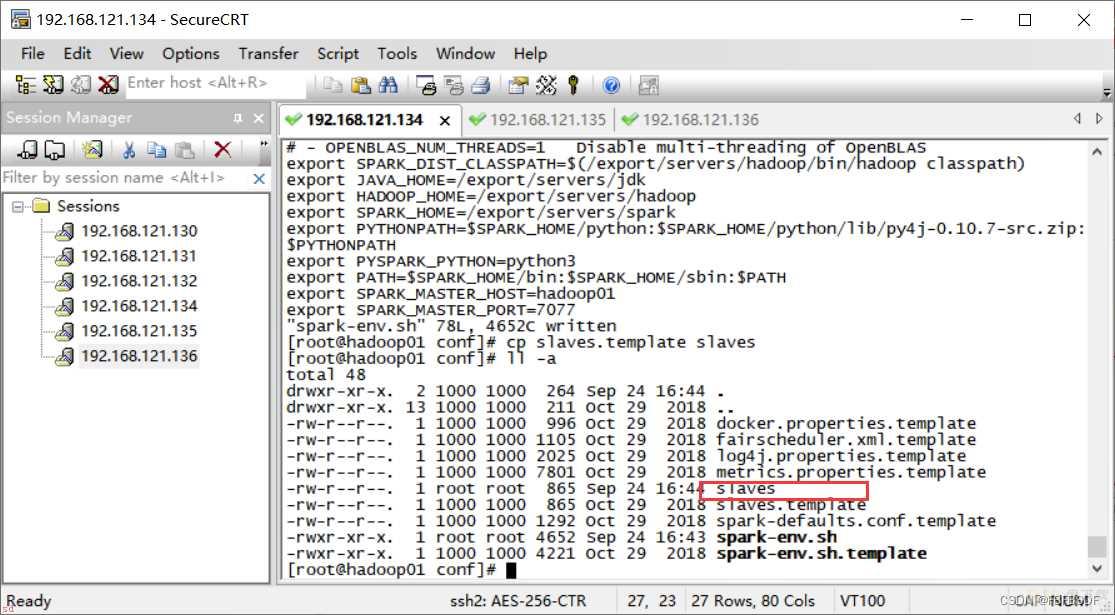The width and height of the screenshot is (1115, 615).
Task: Open Session Options toolbar icon
Action: click(518, 86)
